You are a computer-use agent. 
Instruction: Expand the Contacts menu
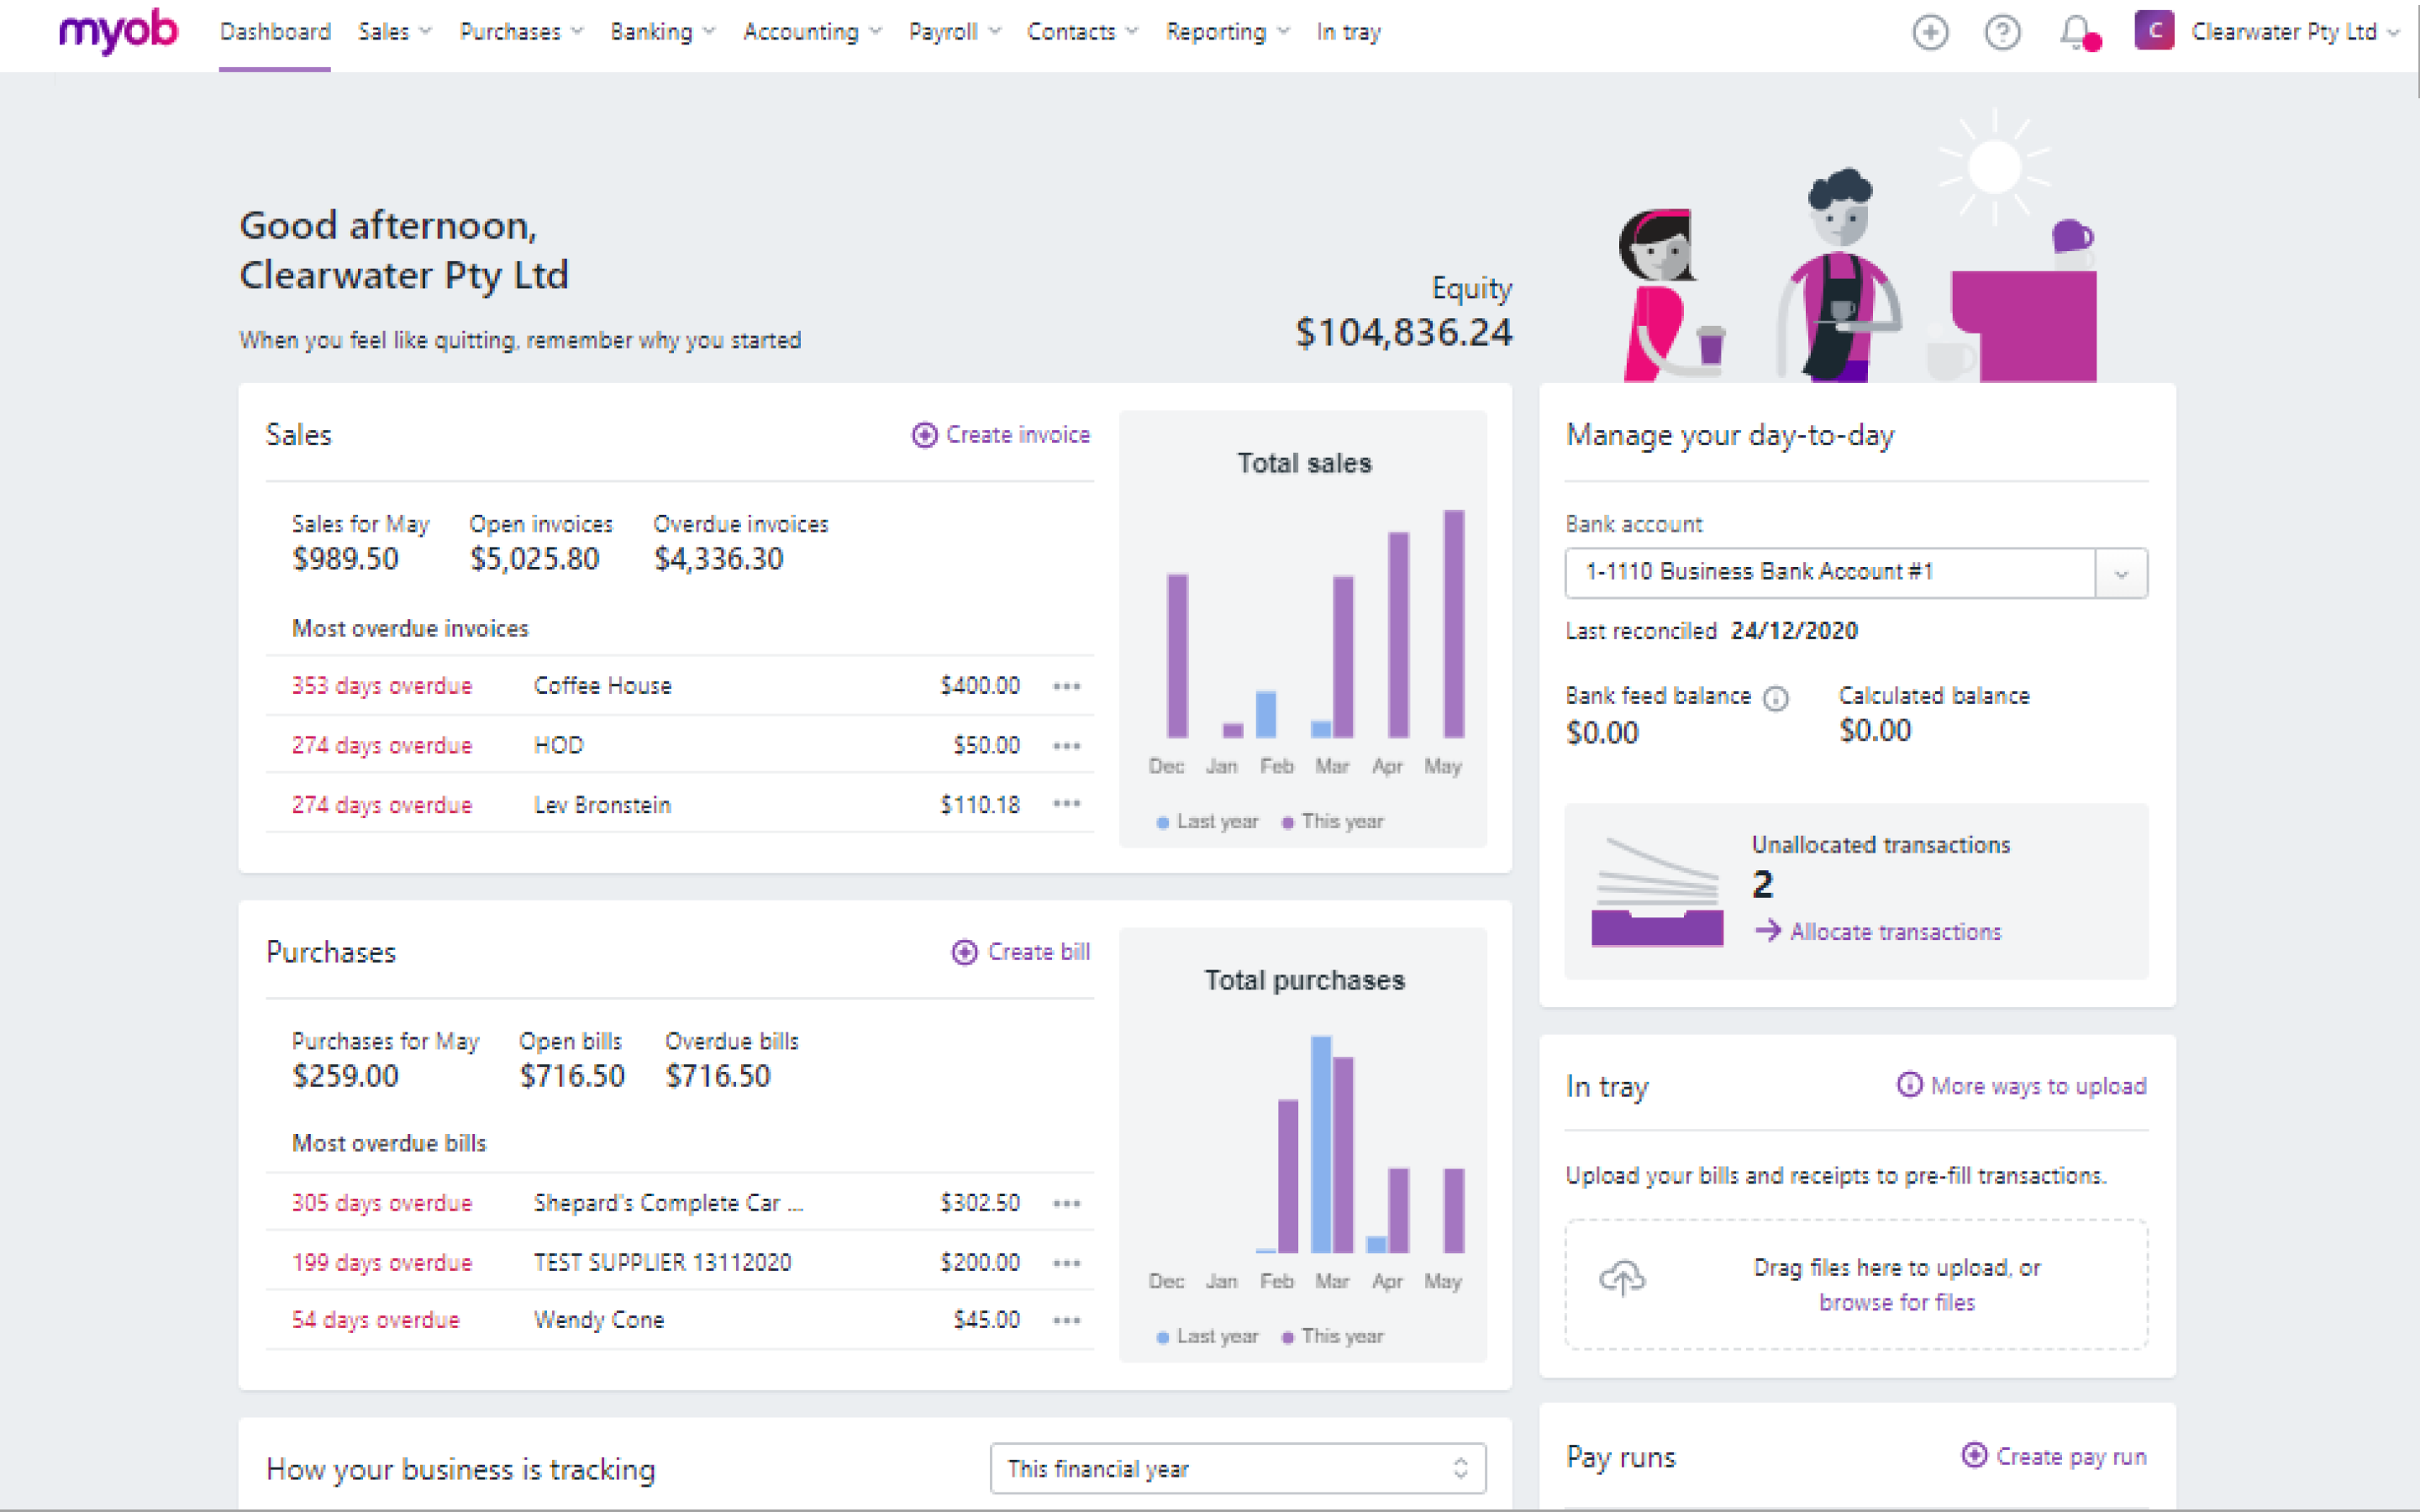pos(1082,32)
